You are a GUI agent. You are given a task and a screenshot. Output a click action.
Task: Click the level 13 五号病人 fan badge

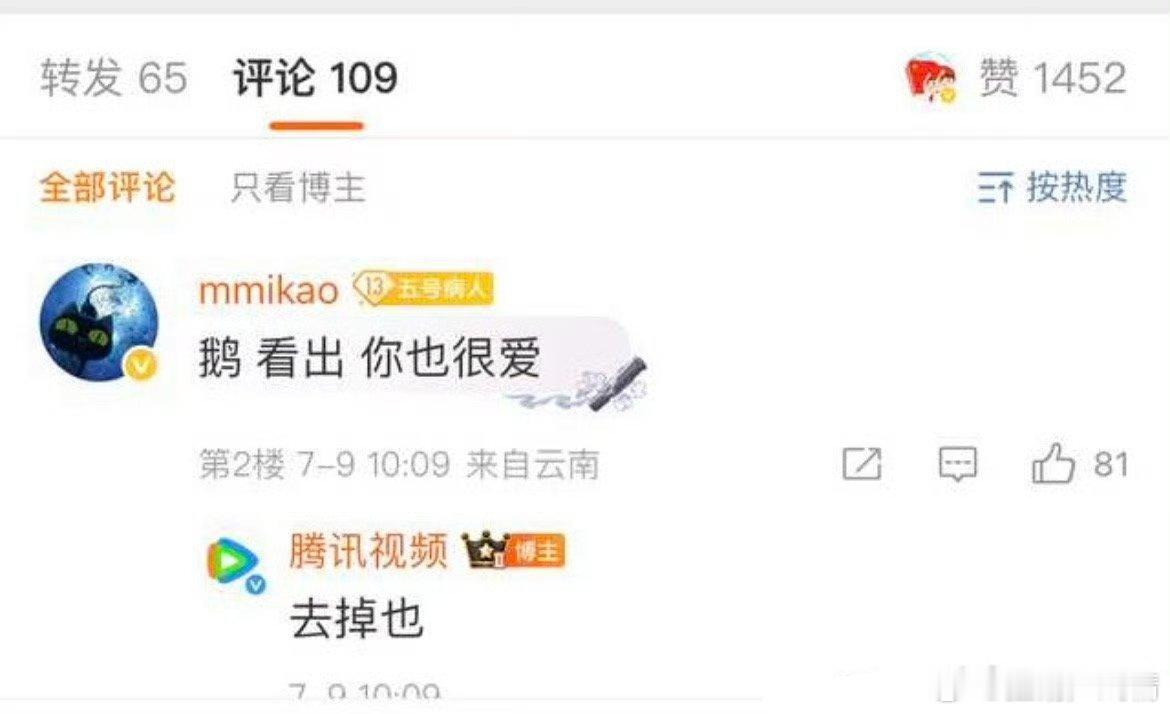[423, 288]
